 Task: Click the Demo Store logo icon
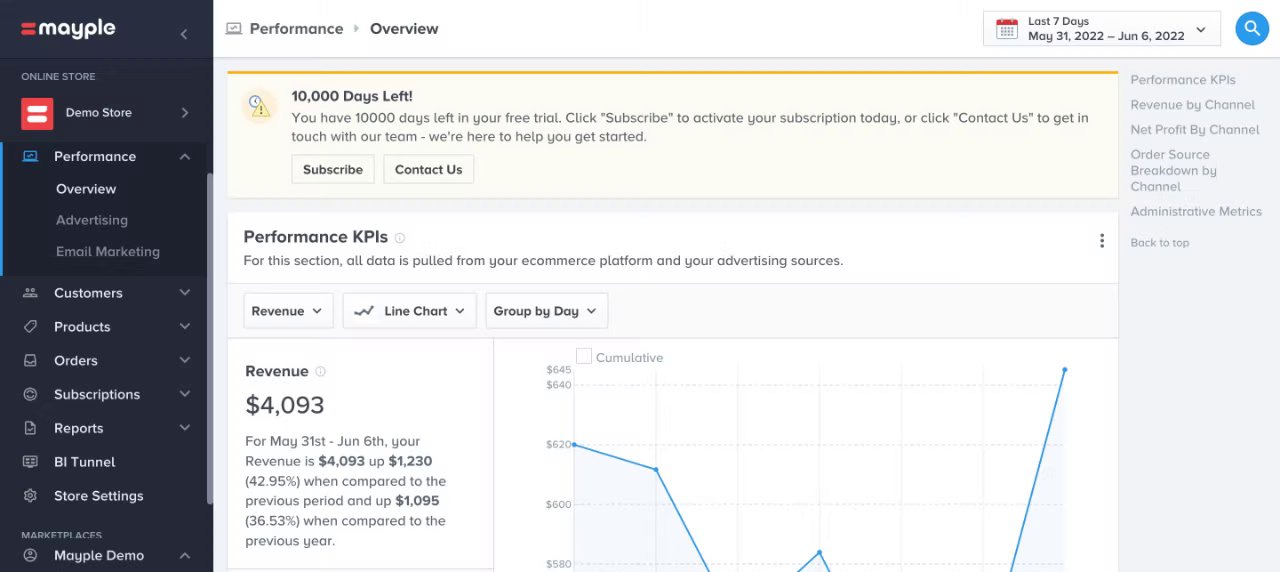click(x=37, y=113)
